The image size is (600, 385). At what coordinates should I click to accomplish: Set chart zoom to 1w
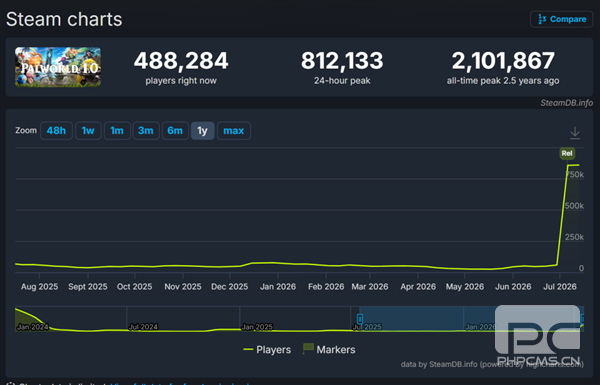pos(88,131)
